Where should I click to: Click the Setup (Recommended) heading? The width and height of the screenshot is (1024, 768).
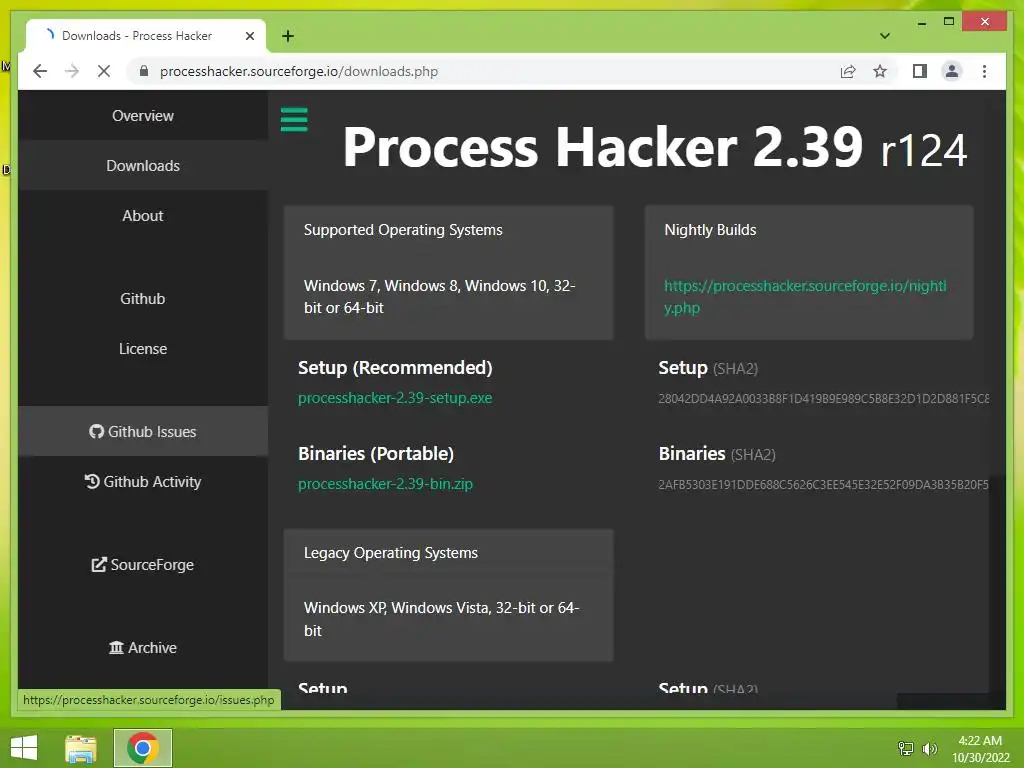coord(395,368)
